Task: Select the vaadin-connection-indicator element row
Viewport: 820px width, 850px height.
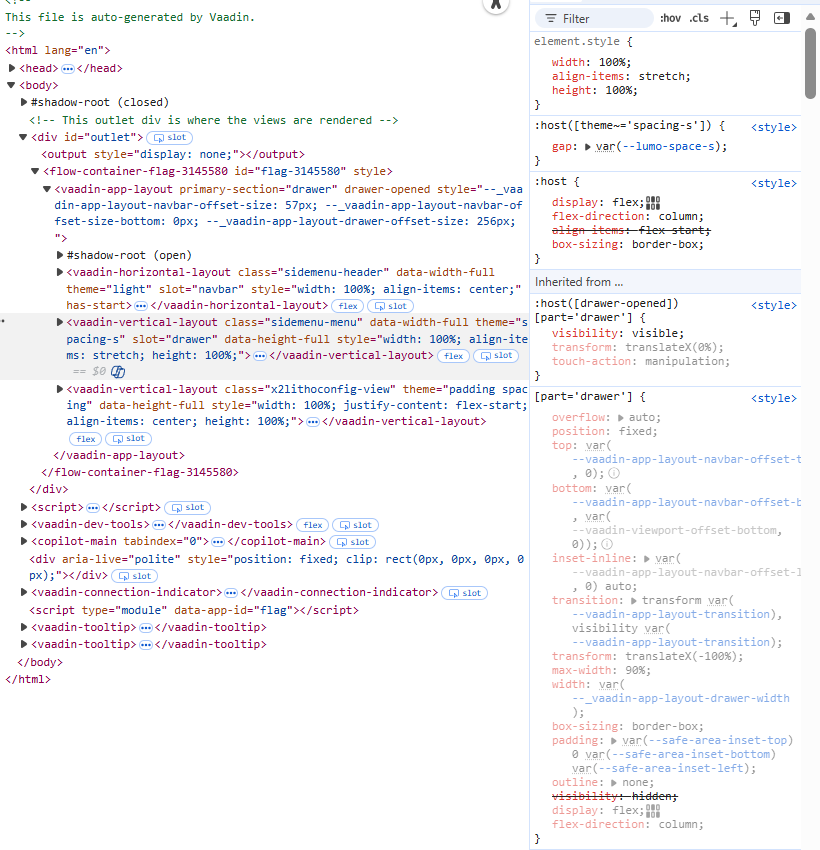Action: 130,593
